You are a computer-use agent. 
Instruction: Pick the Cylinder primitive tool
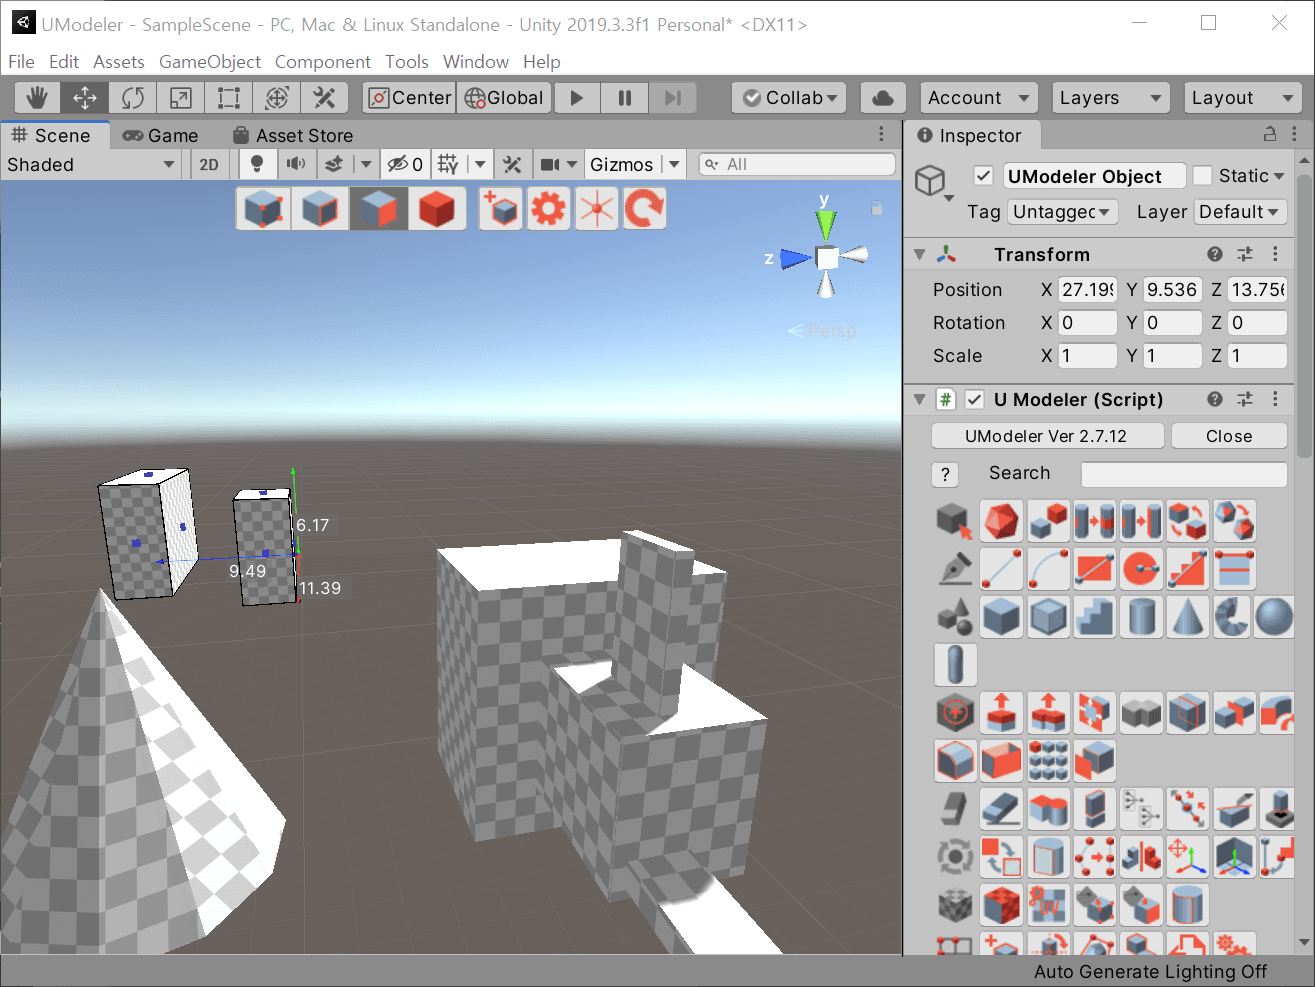point(1141,616)
